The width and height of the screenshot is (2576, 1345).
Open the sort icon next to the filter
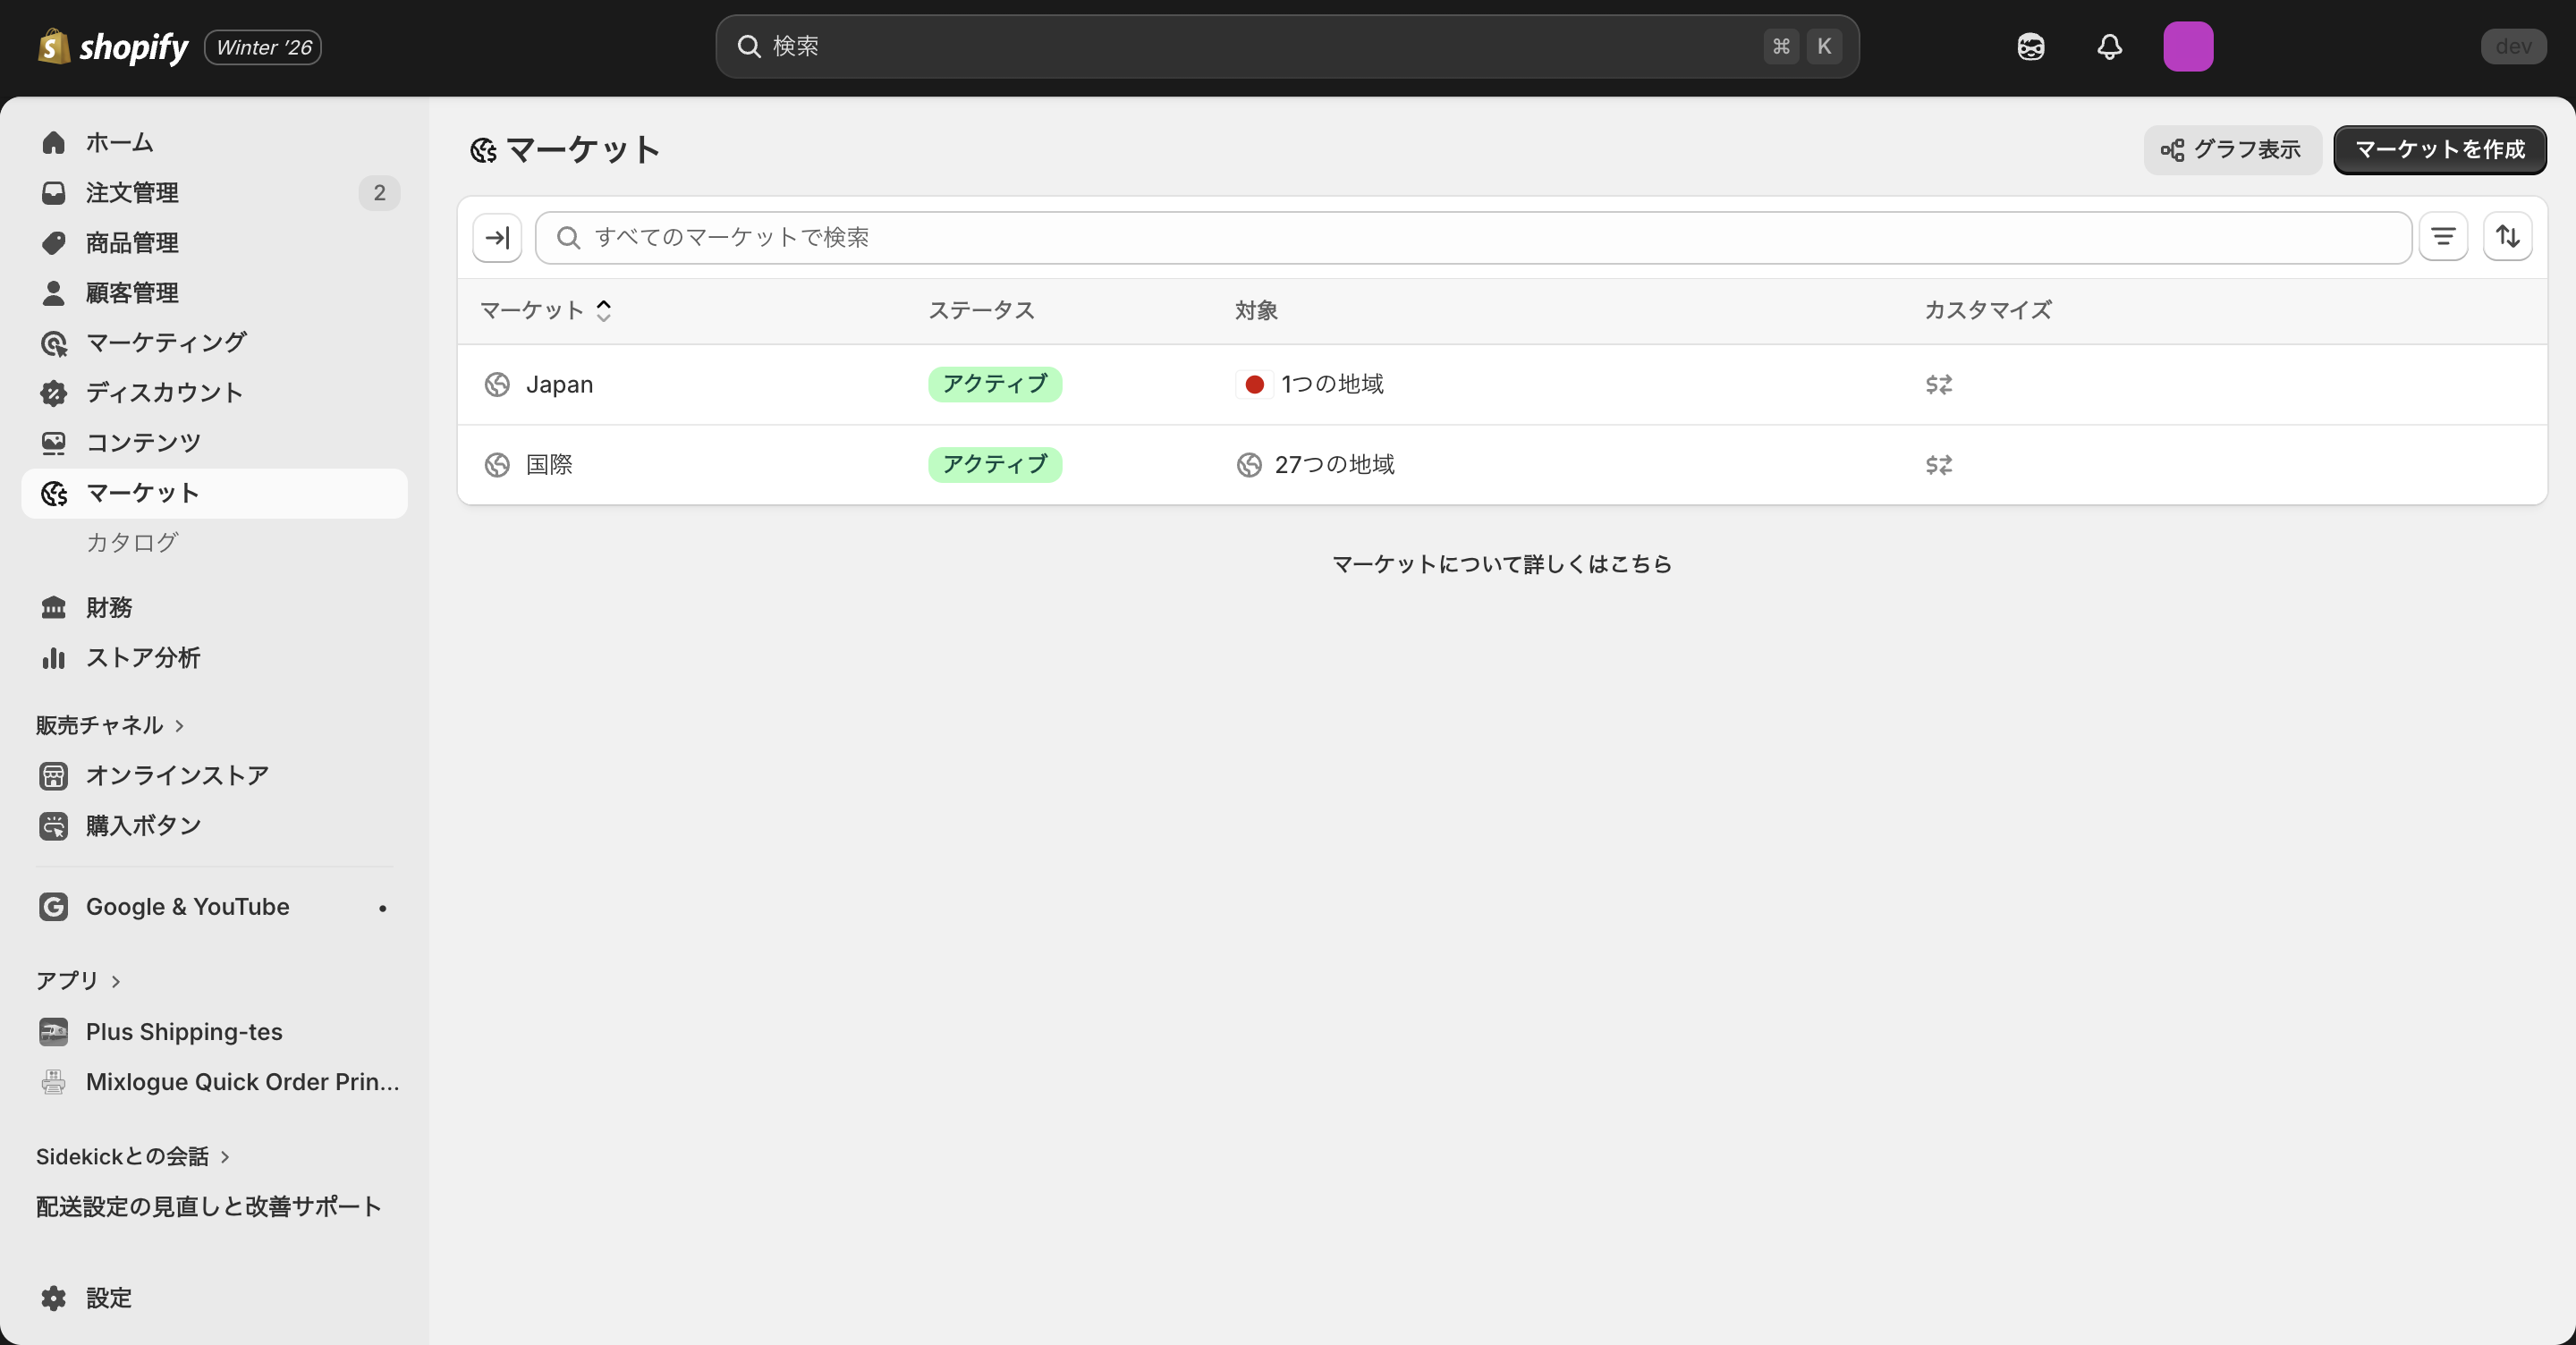pyautogui.click(x=2508, y=237)
